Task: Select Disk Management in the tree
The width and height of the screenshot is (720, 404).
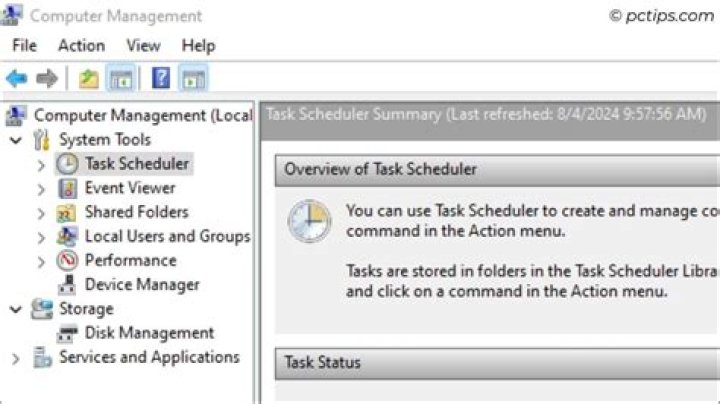Action: (x=149, y=333)
